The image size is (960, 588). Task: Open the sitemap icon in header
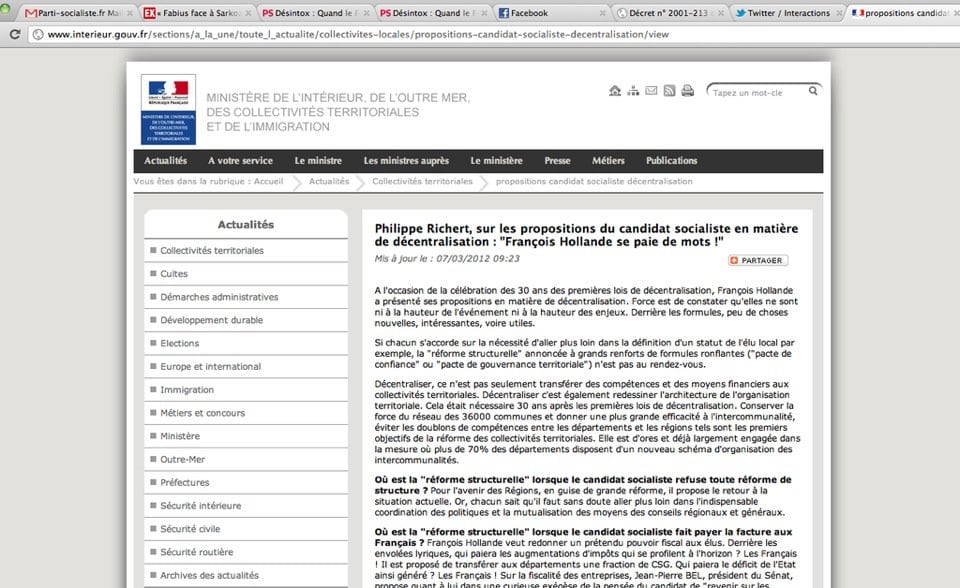[x=633, y=91]
